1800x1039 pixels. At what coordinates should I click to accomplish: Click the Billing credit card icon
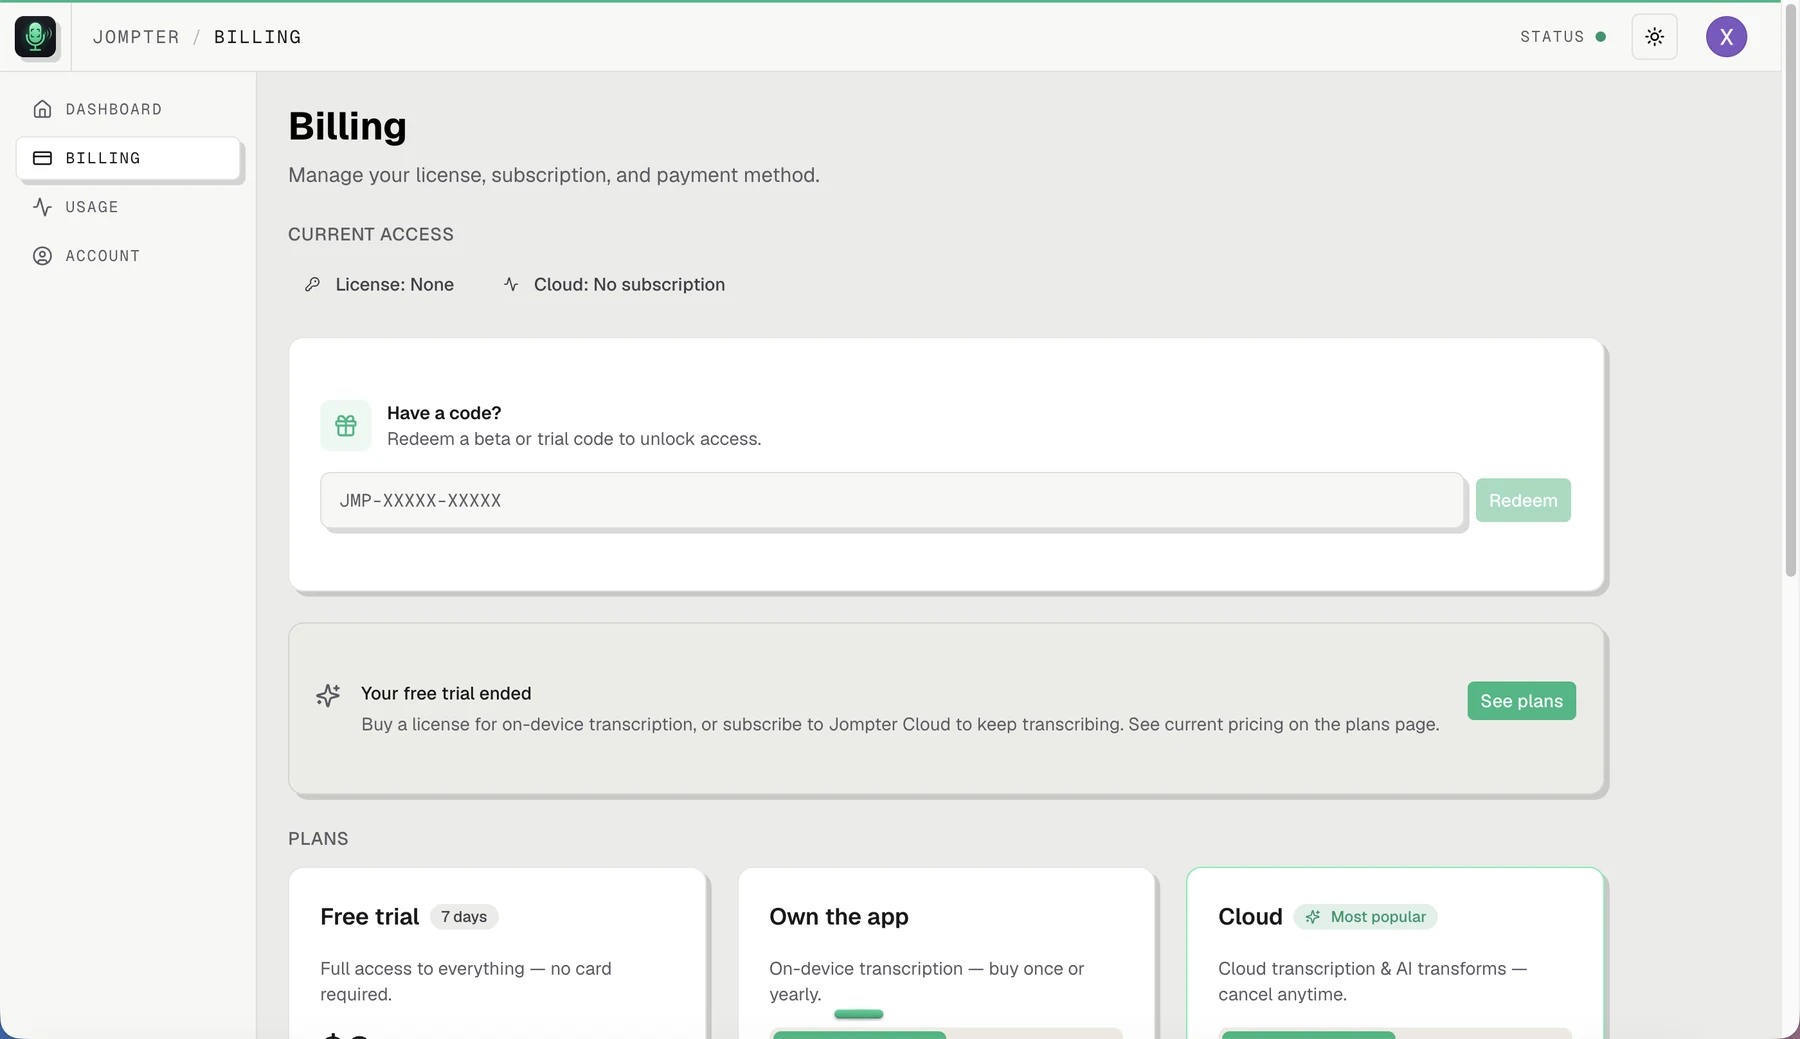click(42, 158)
